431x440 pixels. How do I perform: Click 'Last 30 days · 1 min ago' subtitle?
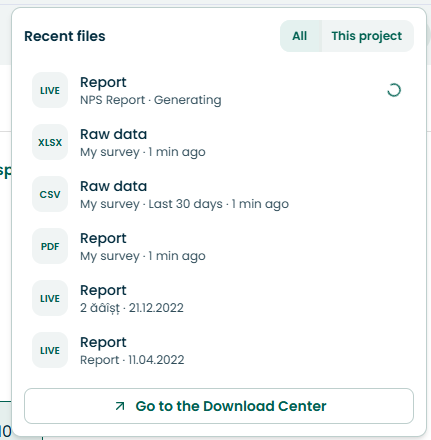[219, 204]
